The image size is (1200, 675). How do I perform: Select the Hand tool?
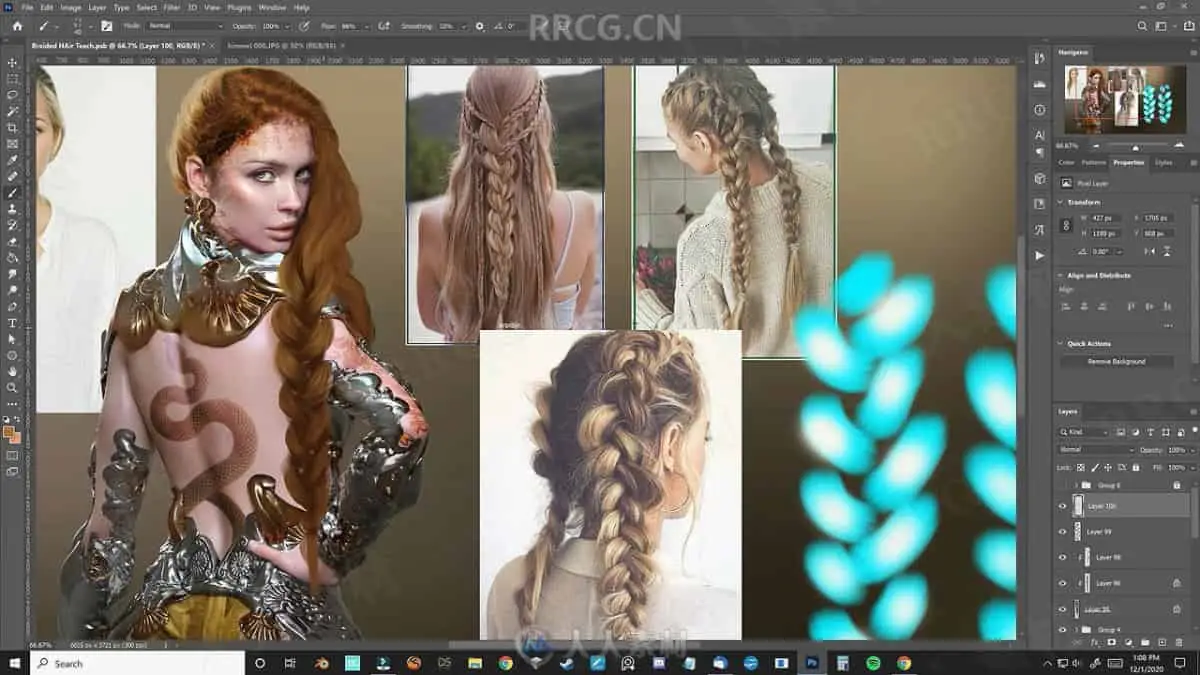(x=13, y=371)
